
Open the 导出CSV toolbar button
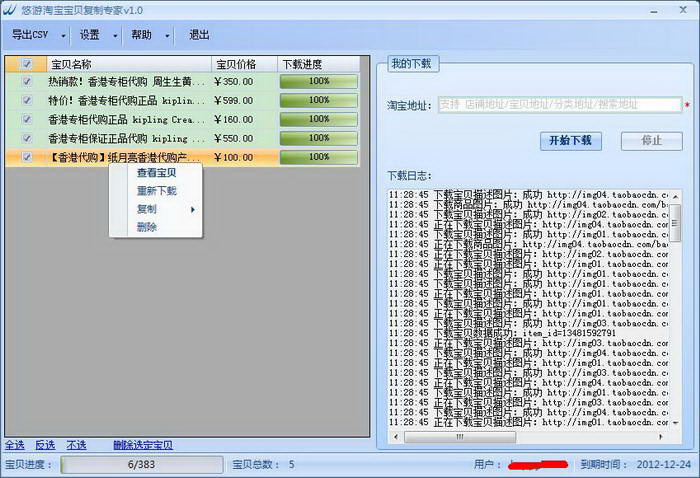[29, 35]
